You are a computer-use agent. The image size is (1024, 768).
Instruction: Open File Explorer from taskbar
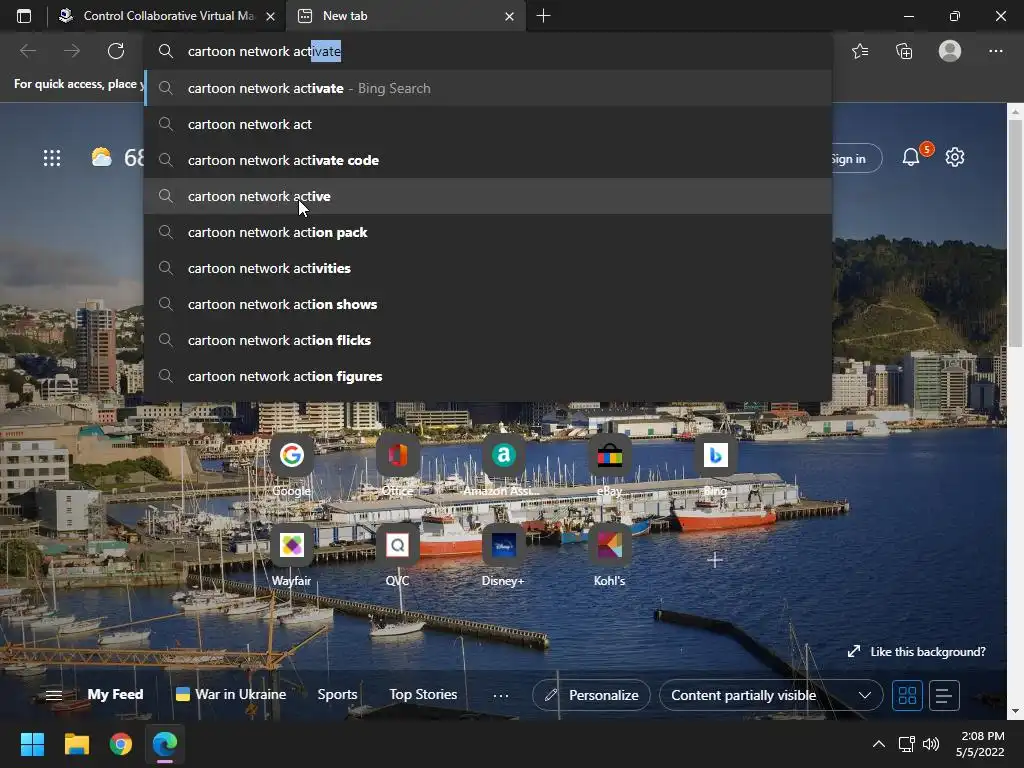click(76, 744)
